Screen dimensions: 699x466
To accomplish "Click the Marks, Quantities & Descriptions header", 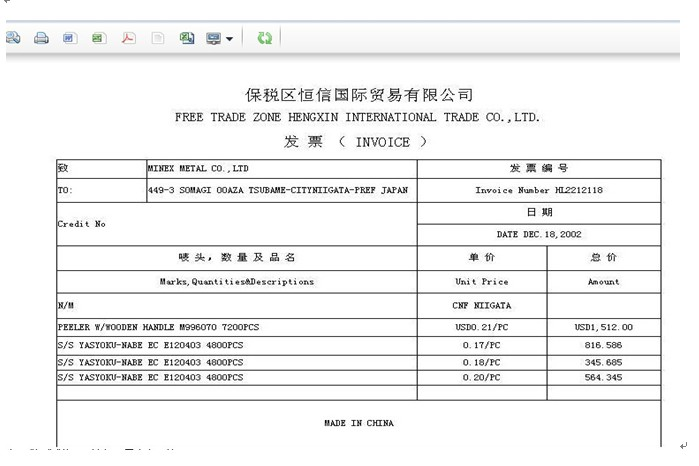I will click(237, 282).
